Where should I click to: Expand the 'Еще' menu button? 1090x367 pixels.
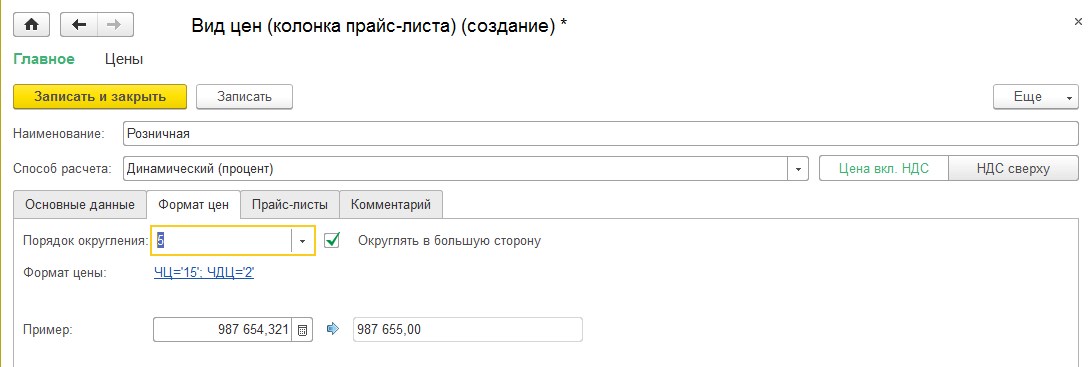pos(1035,97)
